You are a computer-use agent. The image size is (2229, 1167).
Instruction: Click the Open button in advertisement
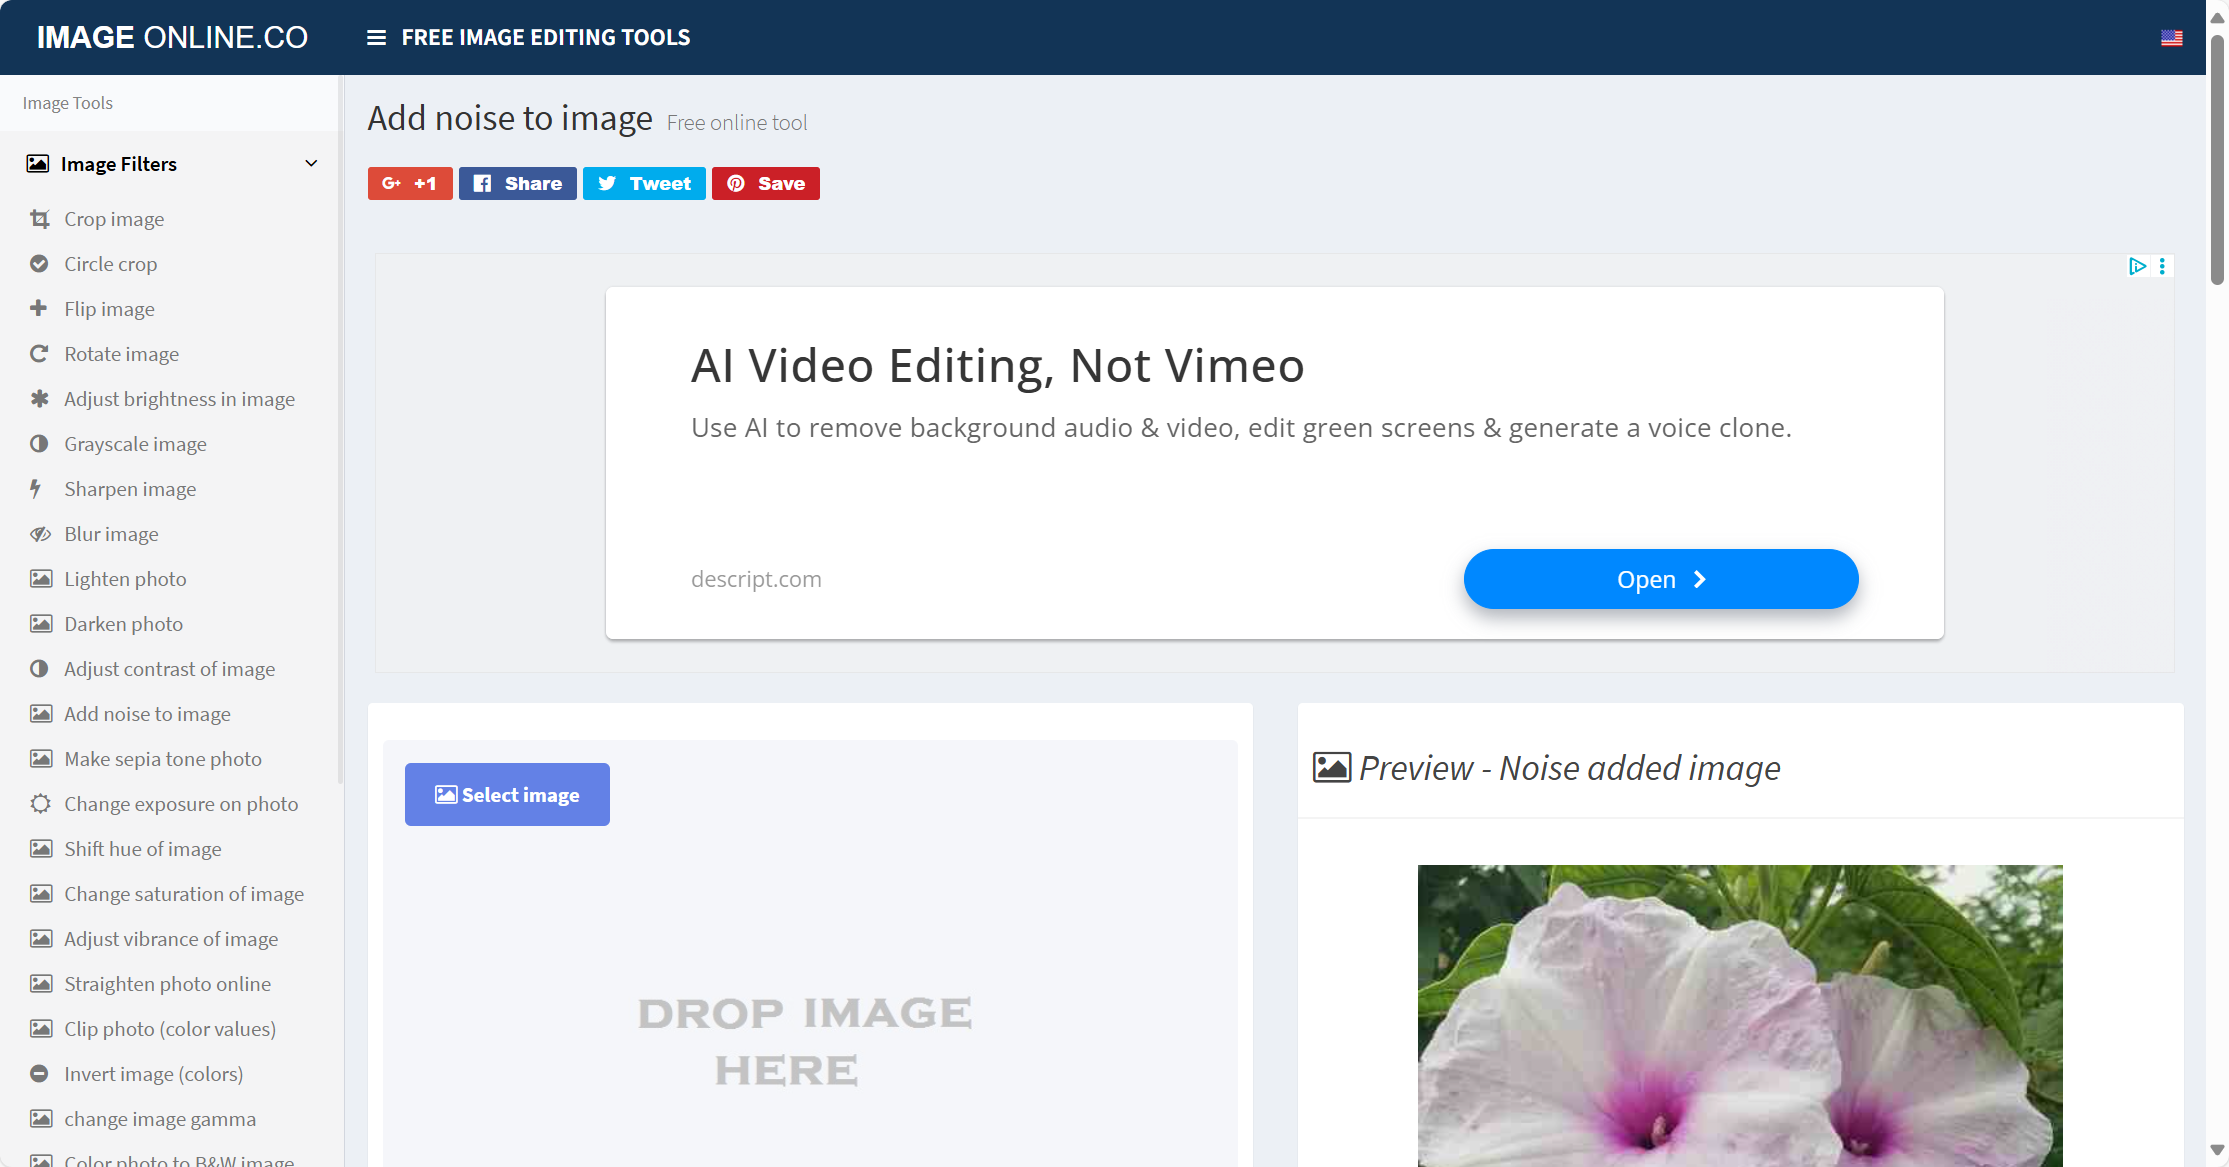(1660, 579)
